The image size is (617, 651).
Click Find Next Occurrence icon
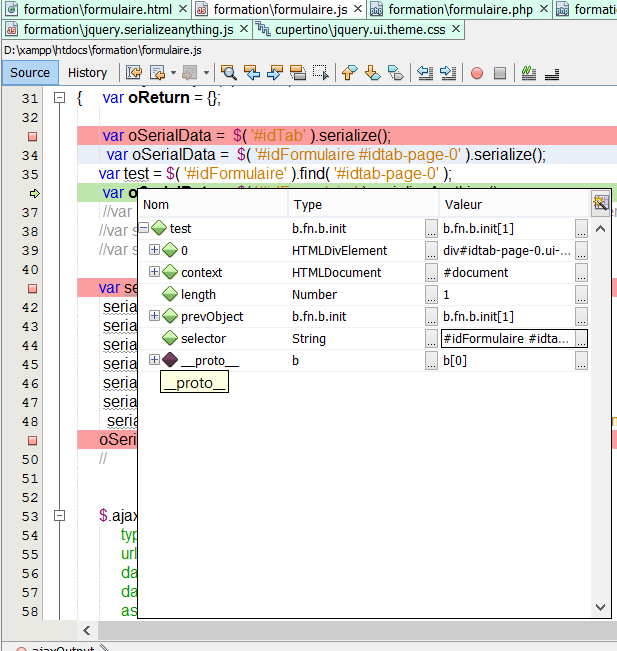(275, 73)
